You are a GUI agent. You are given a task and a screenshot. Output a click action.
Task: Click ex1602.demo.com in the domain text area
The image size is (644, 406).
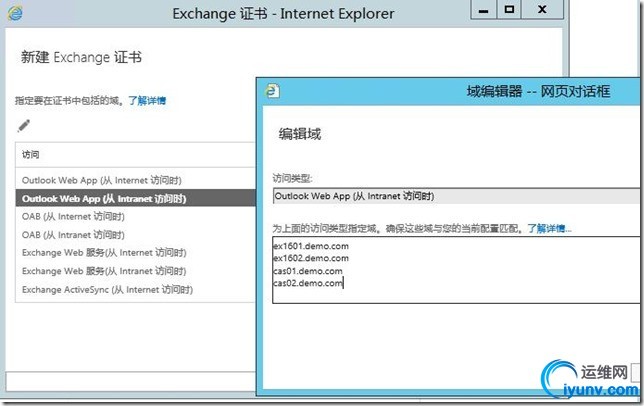pyautogui.click(x=311, y=258)
